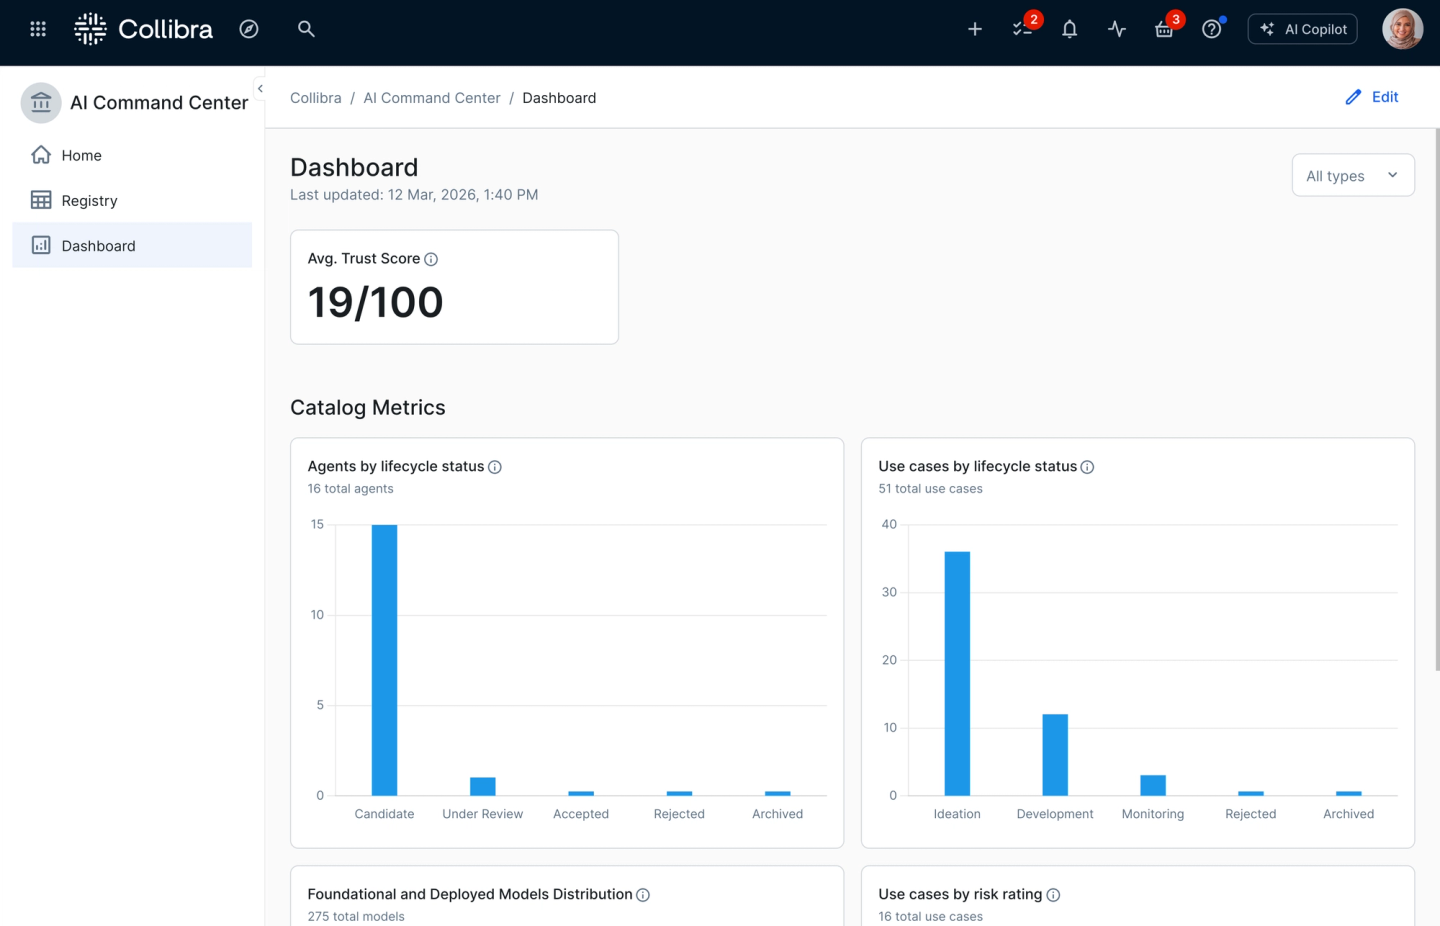The height and width of the screenshot is (926, 1440).
Task: Go to Home in the AI Command Center sidebar
Action: pos(83,155)
